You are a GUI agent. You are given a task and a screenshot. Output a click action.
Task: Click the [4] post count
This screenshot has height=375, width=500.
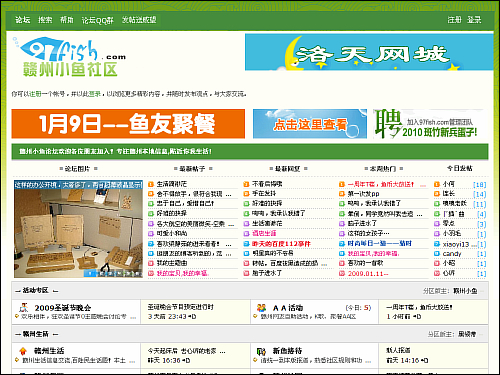point(482,214)
